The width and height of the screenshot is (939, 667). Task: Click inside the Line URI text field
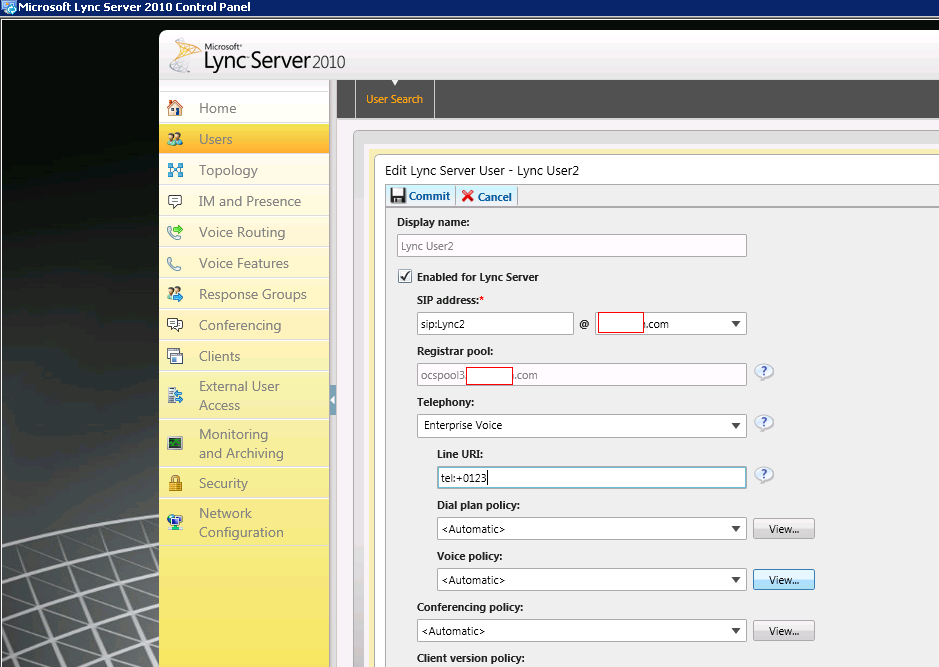point(591,478)
